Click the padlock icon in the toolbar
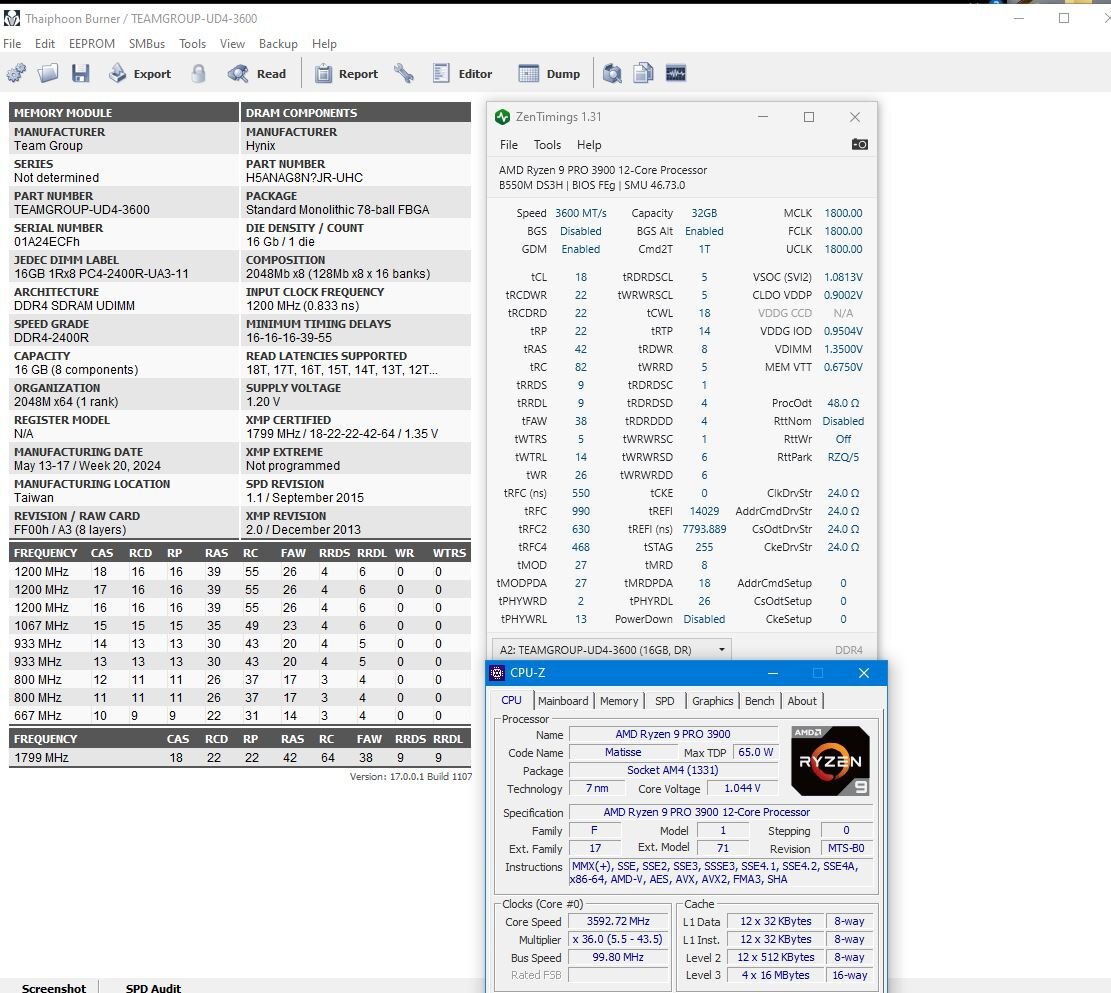This screenshot has width=1111, height=993. click(x=198, y=73)
